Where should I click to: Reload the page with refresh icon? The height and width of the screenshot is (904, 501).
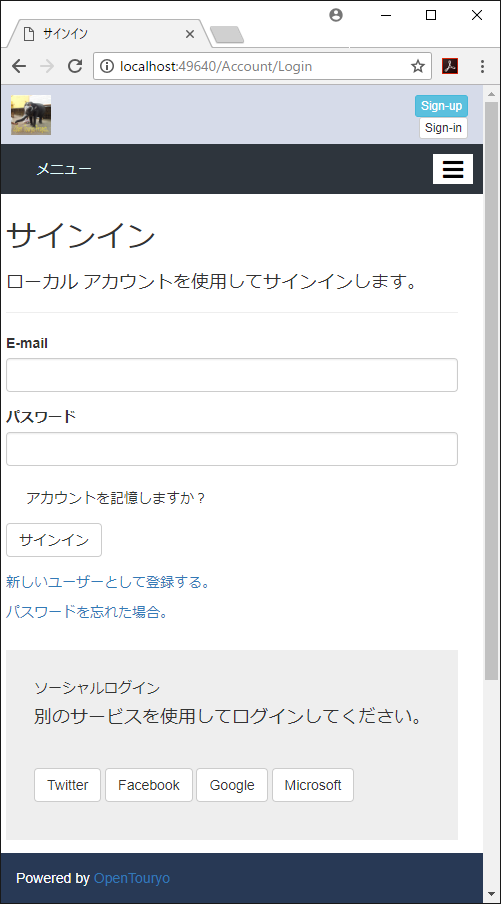click(x=75, y=66)
